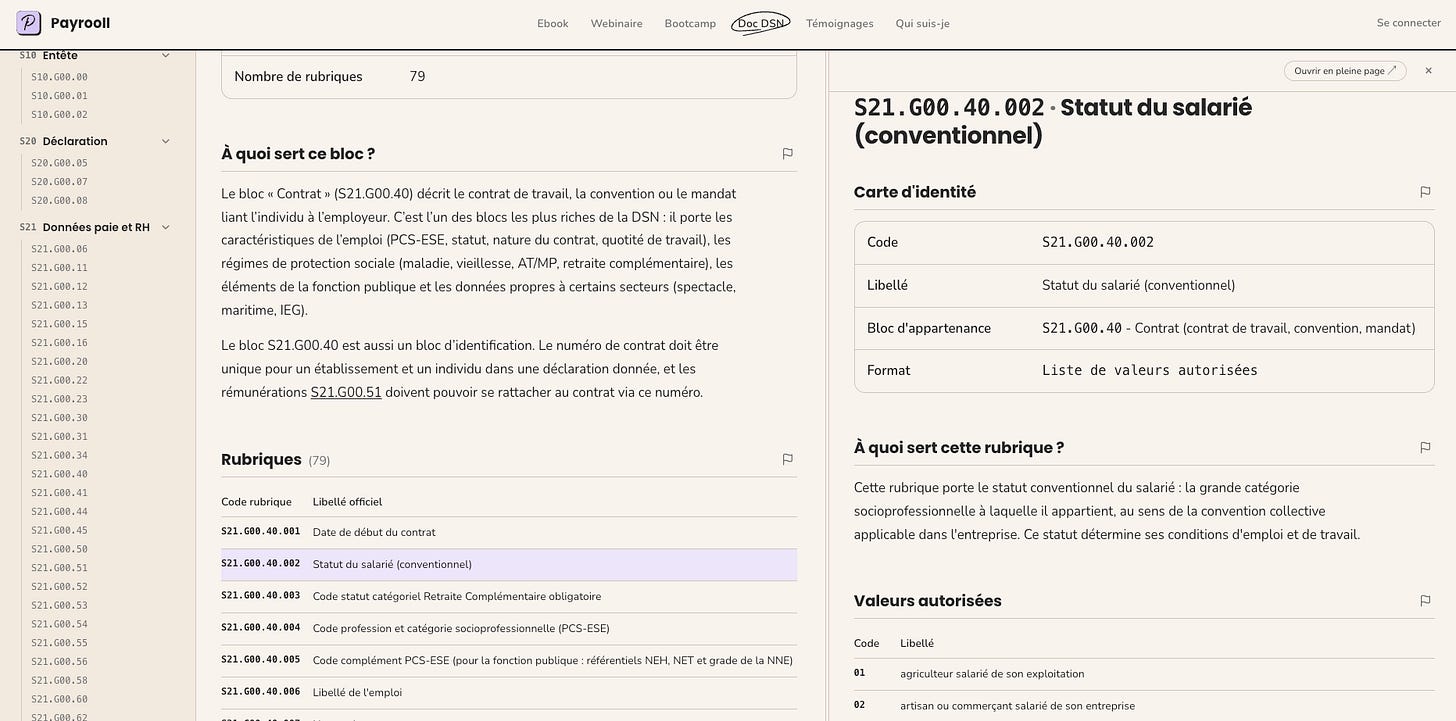Select S21.G00.58 in the sidebar
The width and height of the screenshot is (1456, 721).
coord(59,680)
